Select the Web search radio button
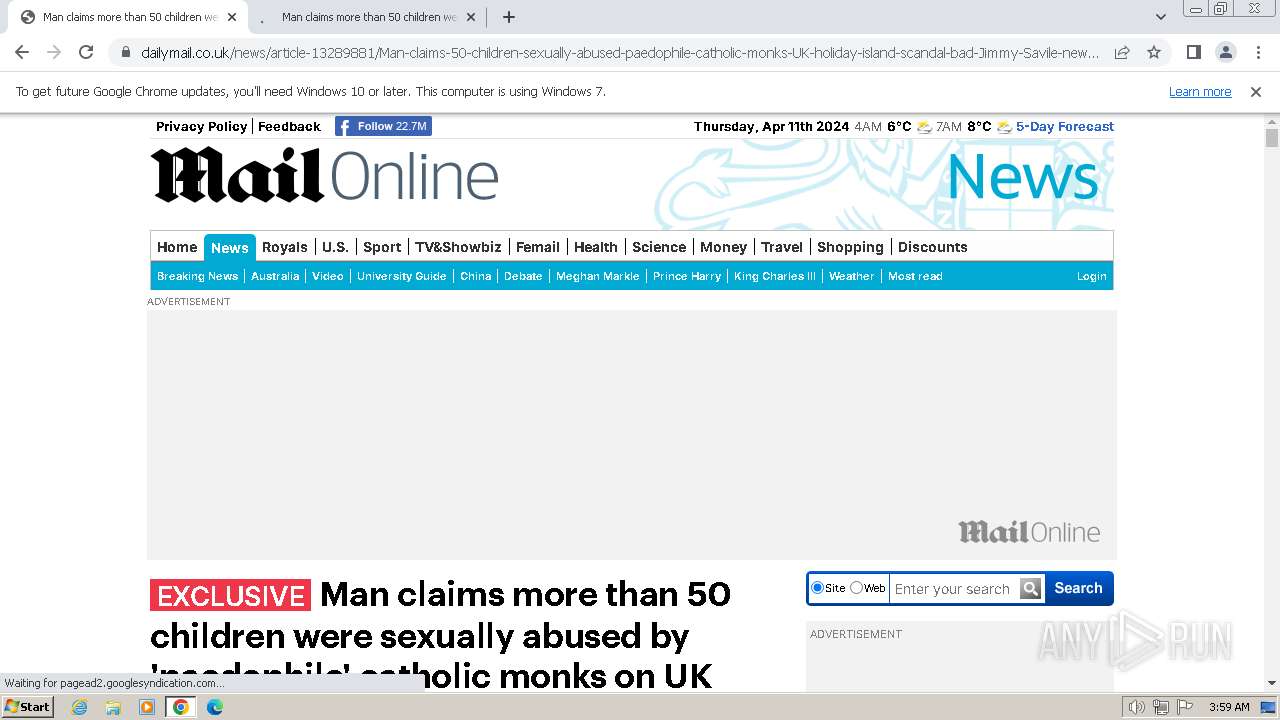Screen dimensions: 1280x720 (856, 588)
